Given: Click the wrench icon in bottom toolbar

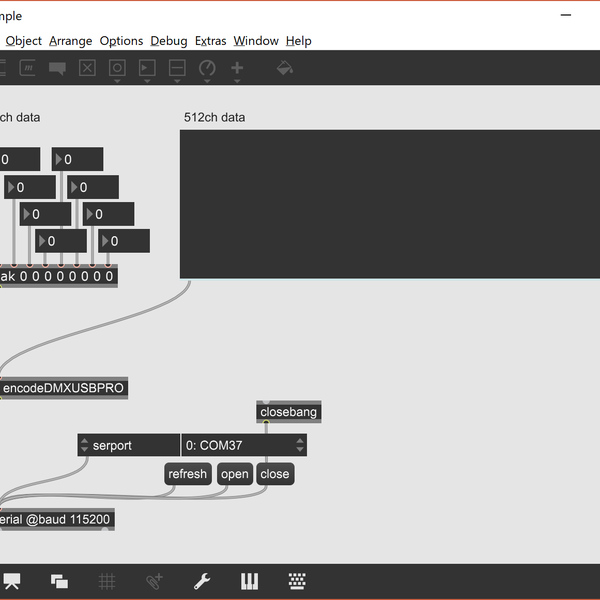Looking at the screenshot, I should point(201,581).
